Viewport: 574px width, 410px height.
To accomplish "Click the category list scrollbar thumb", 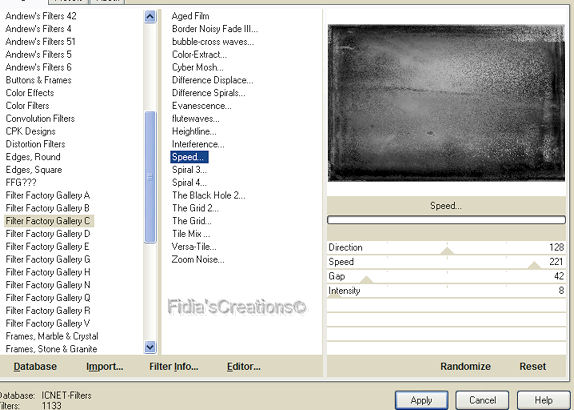I will pos(150,177).
